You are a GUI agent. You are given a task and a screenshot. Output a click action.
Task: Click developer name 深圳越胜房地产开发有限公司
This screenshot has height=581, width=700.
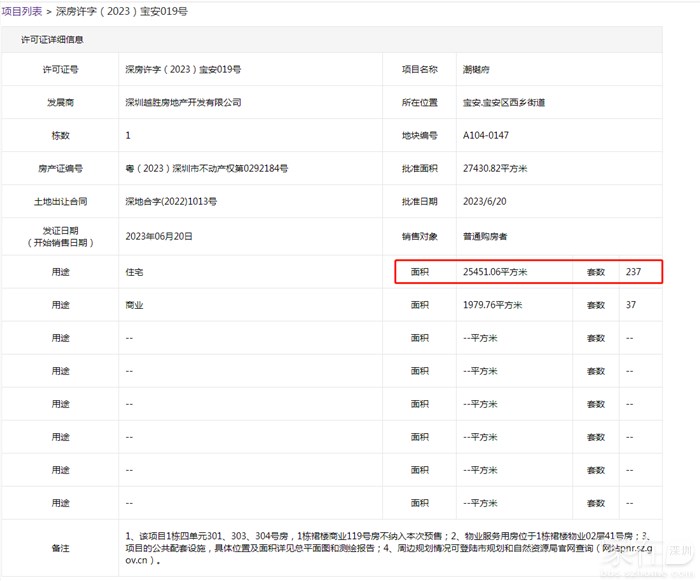[183, 103]
